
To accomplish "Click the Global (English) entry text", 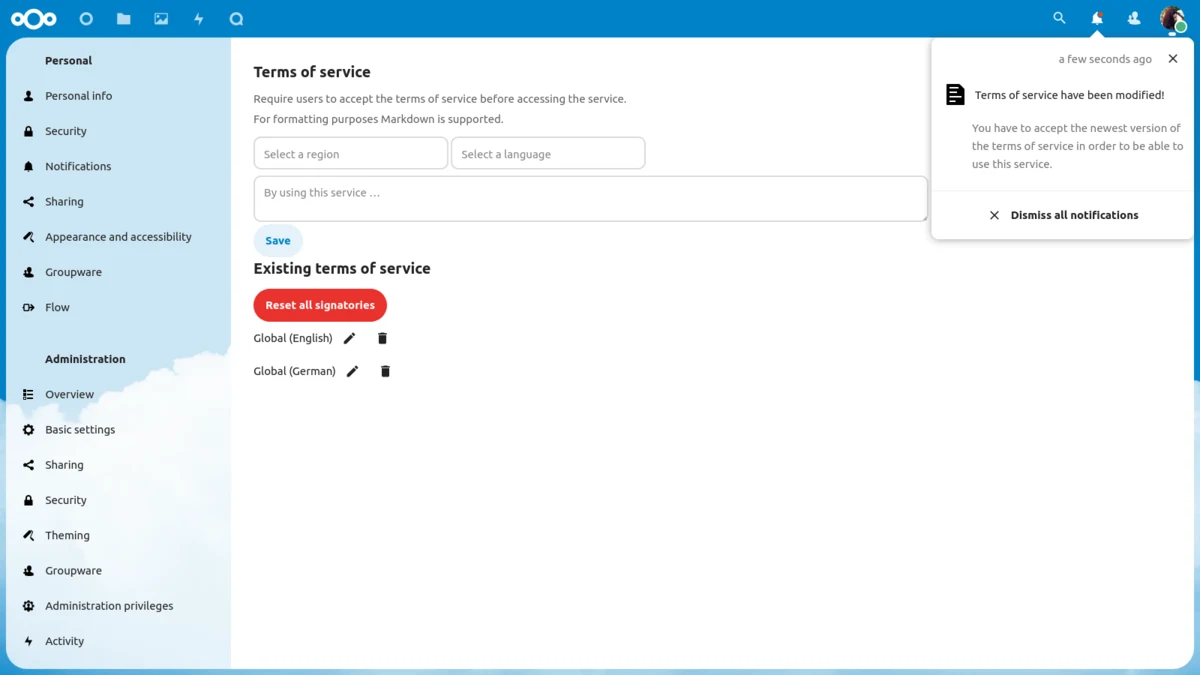I will tap(293, 338).
